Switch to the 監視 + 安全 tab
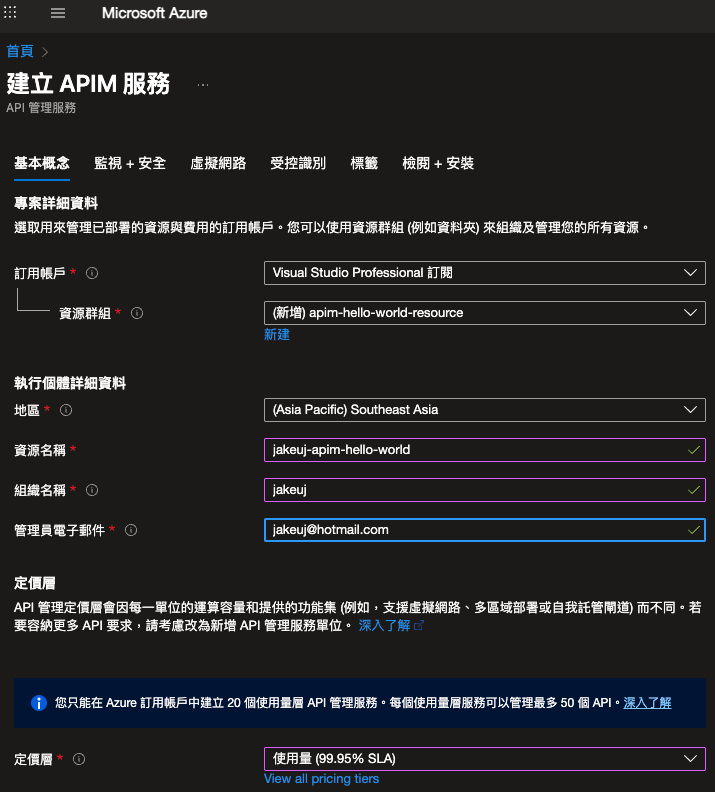Screen dimensions: 715x792 click(130, 163)
